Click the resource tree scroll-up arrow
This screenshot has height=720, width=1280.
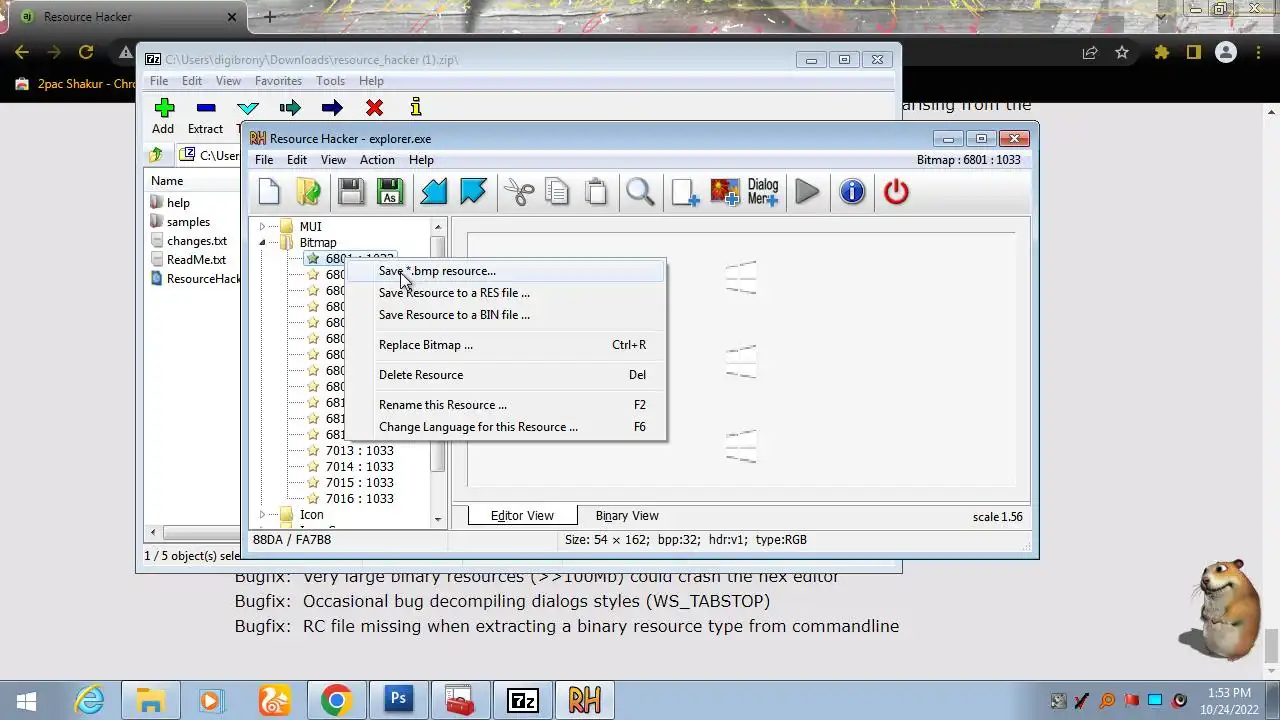pyautogui.click(x=438, y=227)
